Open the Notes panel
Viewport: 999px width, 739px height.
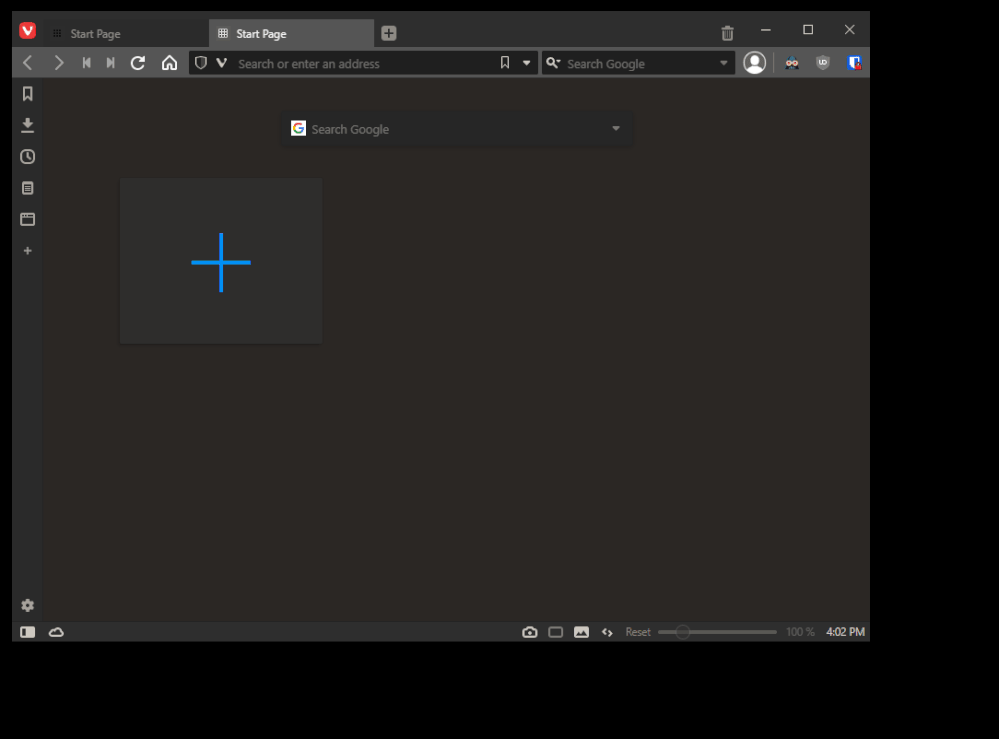[x=27, y=188]
